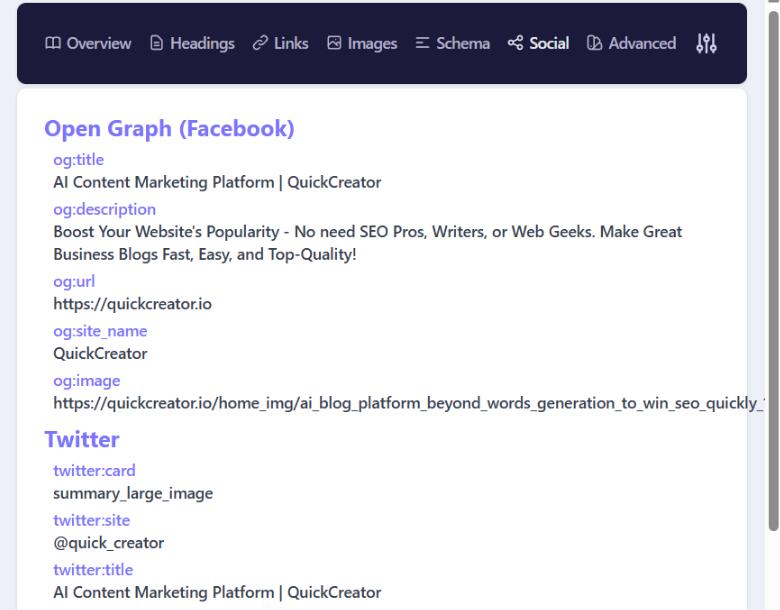The width and height of the screenshot is (780, 610).
Task: Click the Twitter section heading
Action: tap(82, 439)
